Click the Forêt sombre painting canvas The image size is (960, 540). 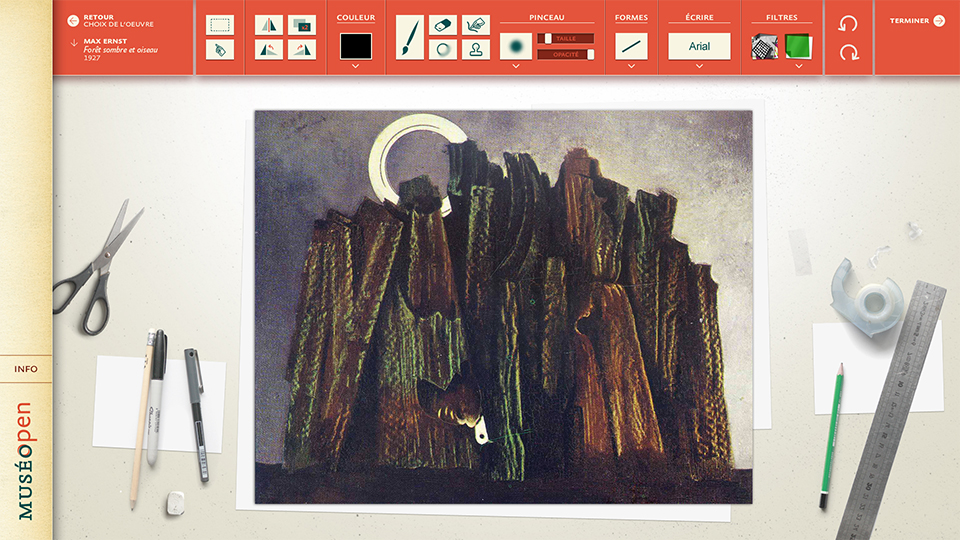[x=503, y=307]
